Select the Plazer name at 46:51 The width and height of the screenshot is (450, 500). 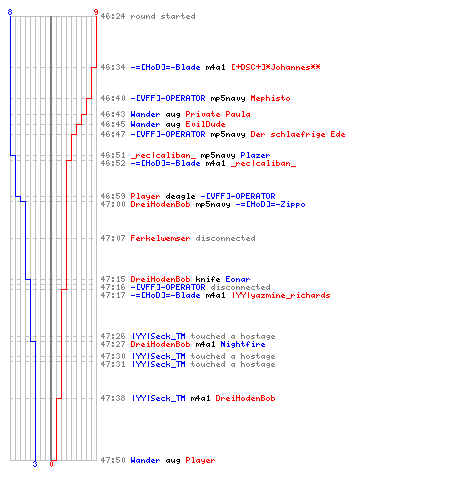[x=255, y=155]
